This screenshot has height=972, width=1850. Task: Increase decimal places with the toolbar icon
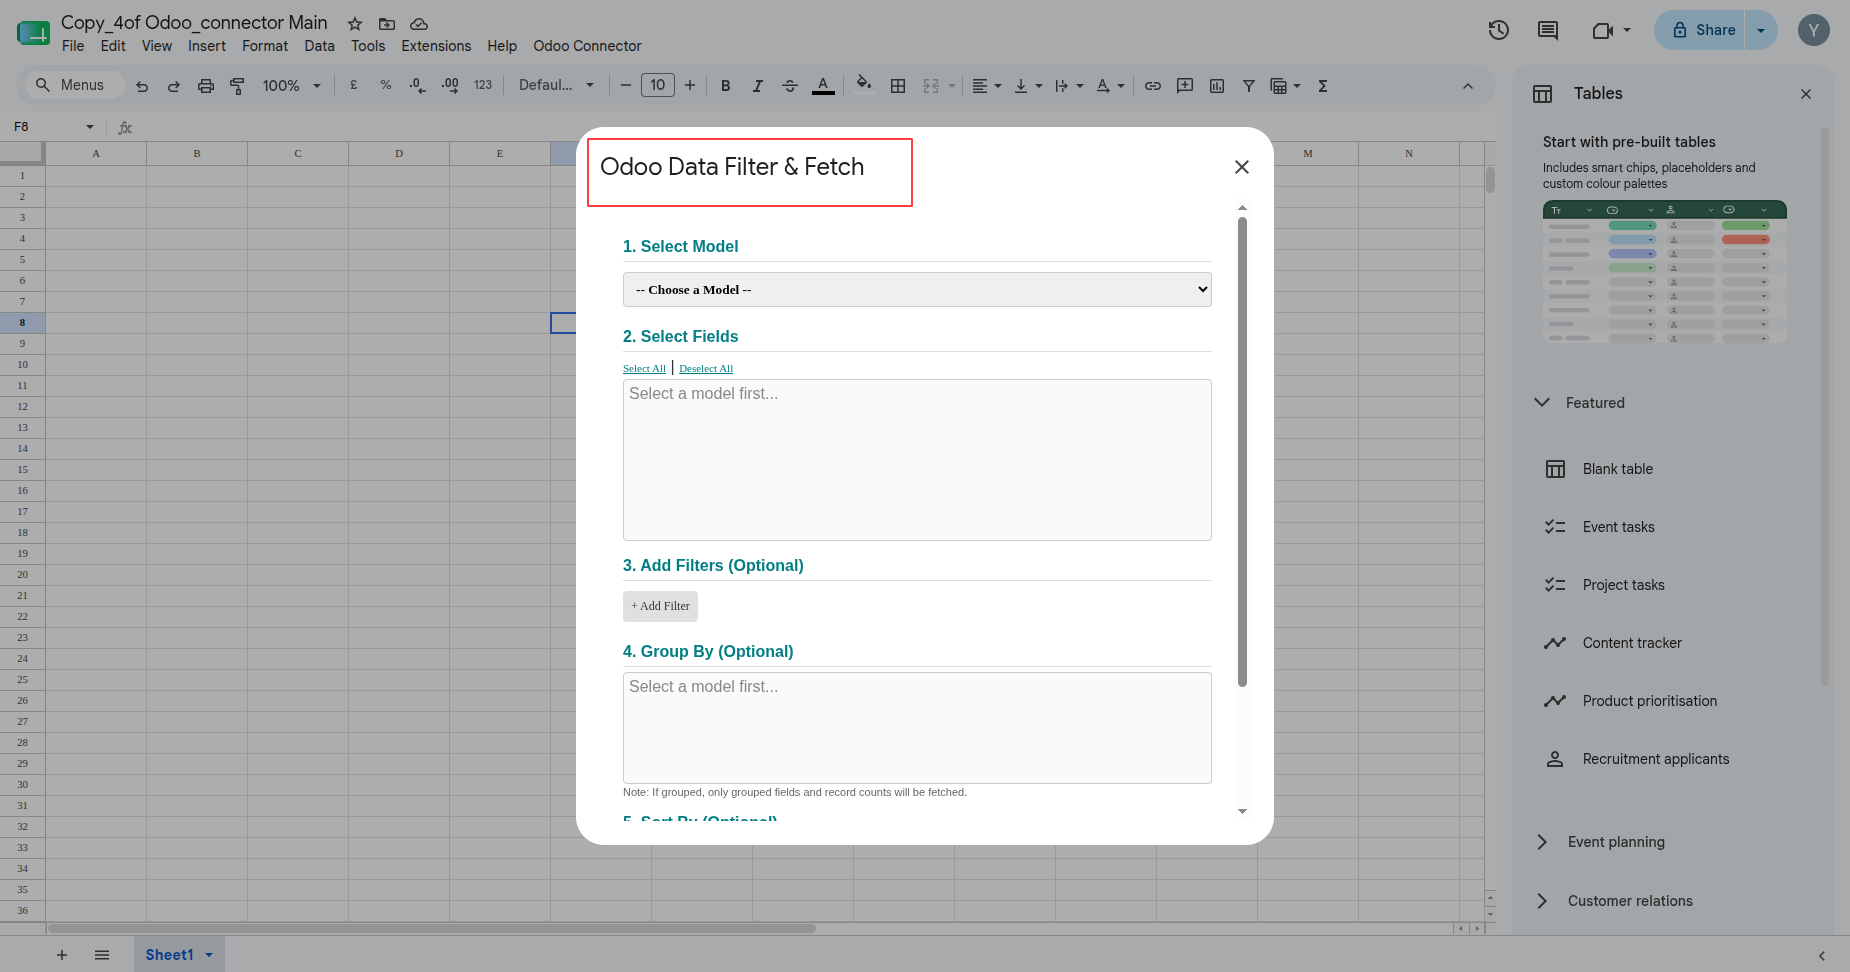(450, 86)
